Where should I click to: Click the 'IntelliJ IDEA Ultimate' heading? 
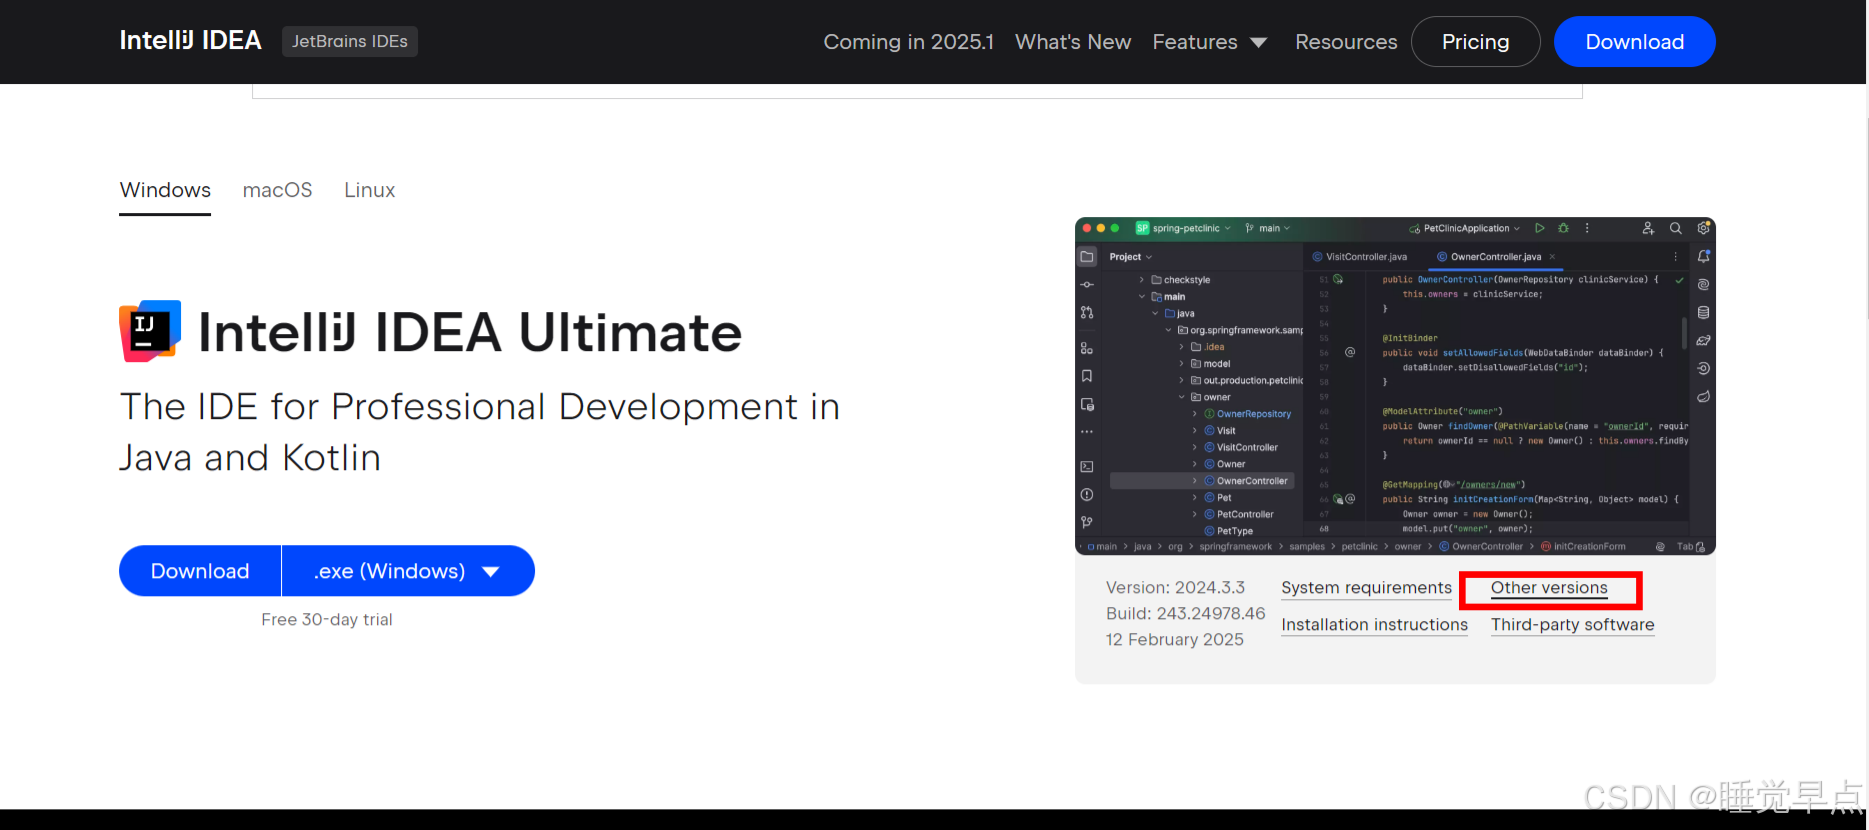[x=470, y=333]
